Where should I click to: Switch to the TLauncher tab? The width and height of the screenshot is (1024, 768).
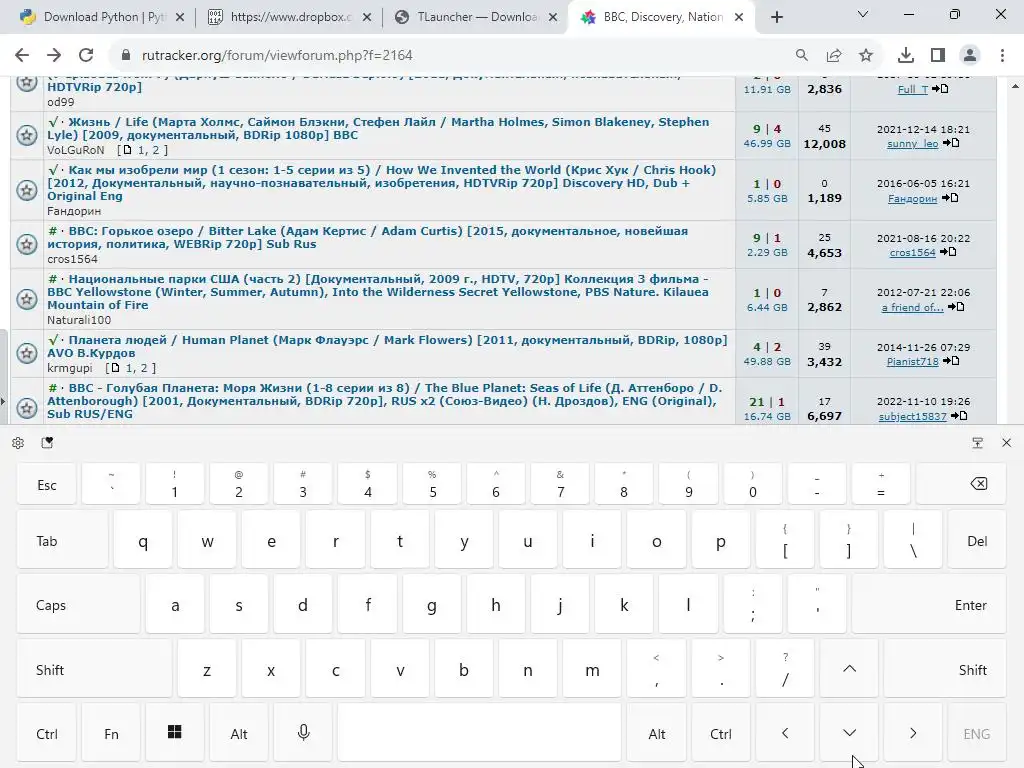477,17
